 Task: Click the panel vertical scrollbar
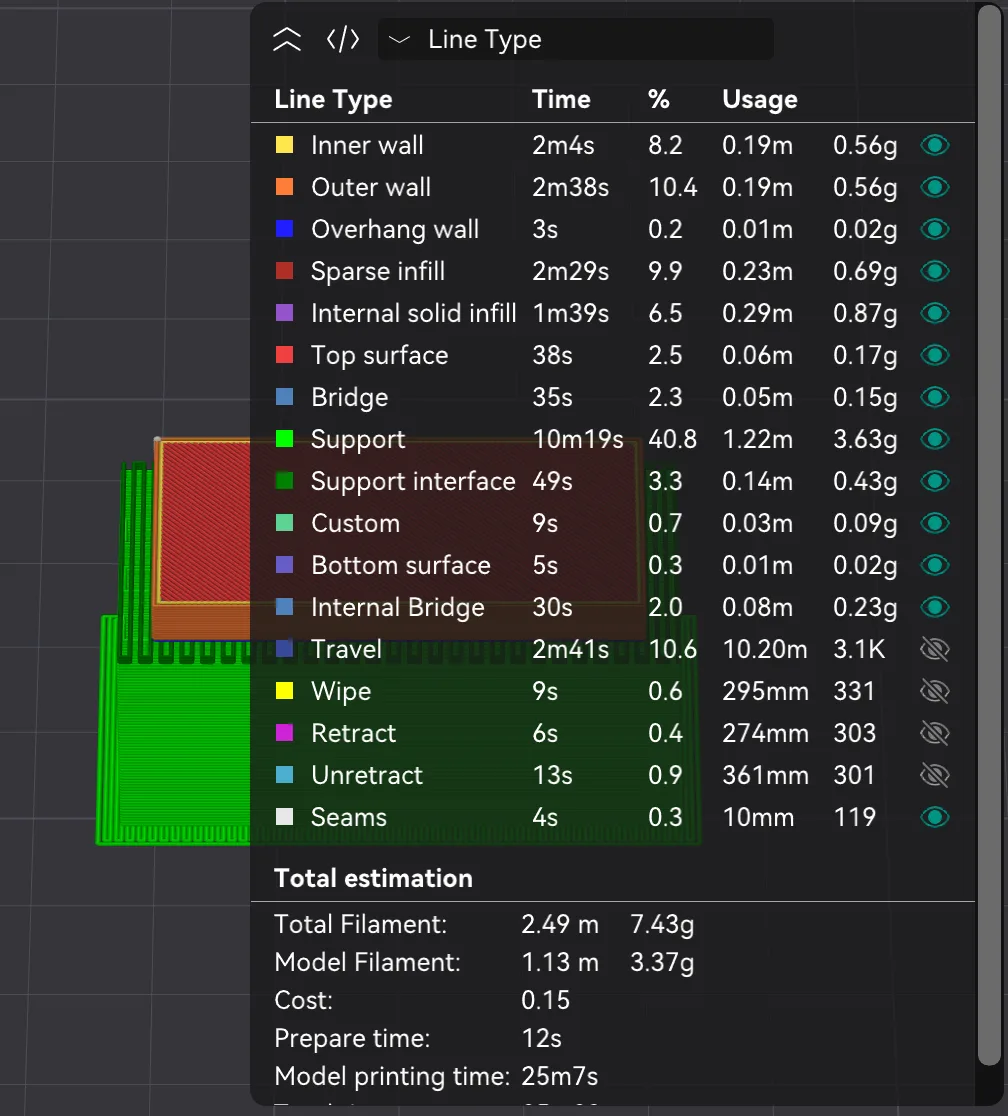[x=989, y=534]
